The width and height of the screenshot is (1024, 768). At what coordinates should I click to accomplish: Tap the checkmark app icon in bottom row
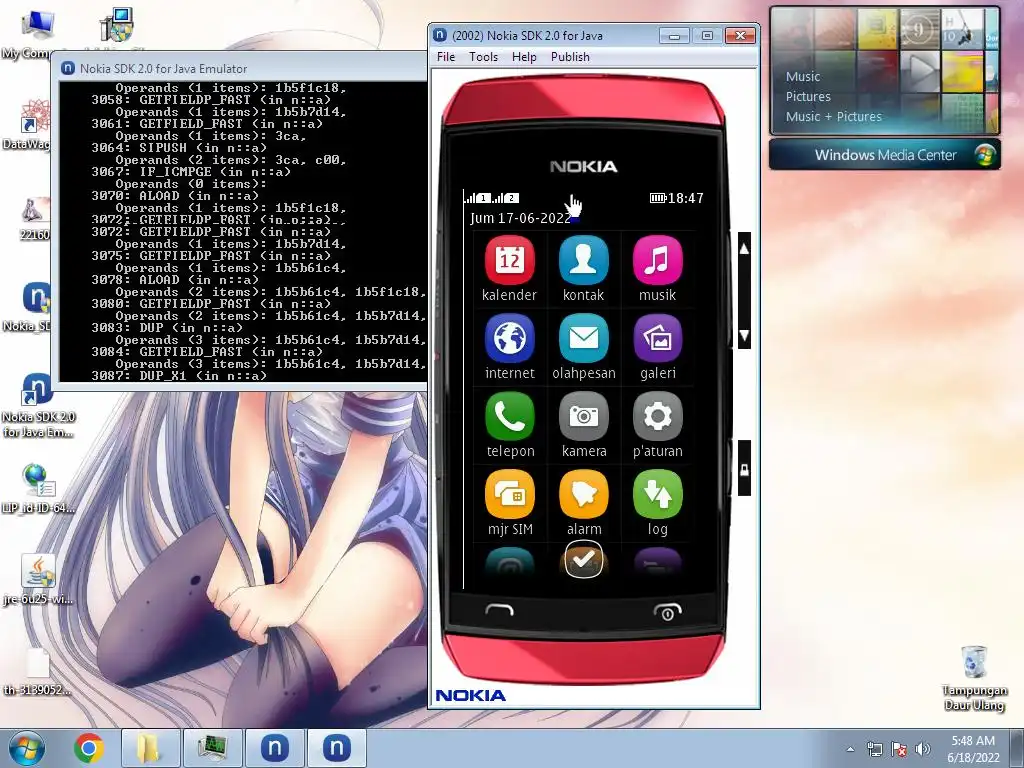click(x=583, y=560)
